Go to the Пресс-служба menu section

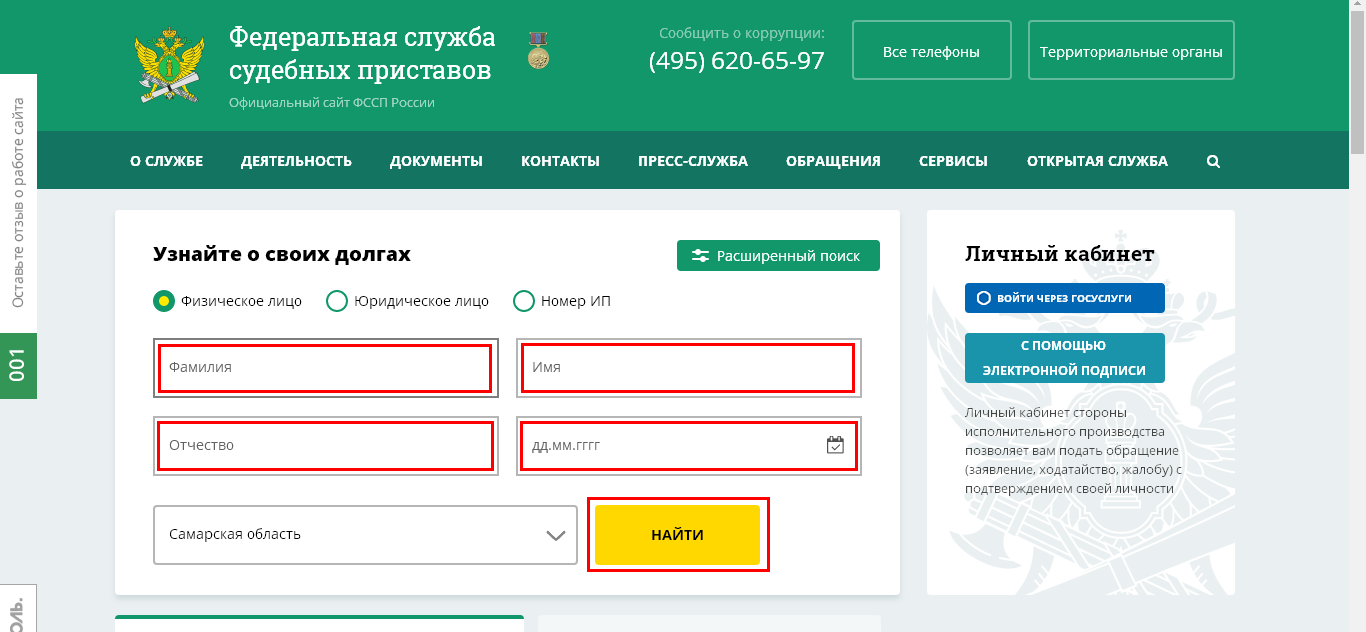(x=692, y=161)
